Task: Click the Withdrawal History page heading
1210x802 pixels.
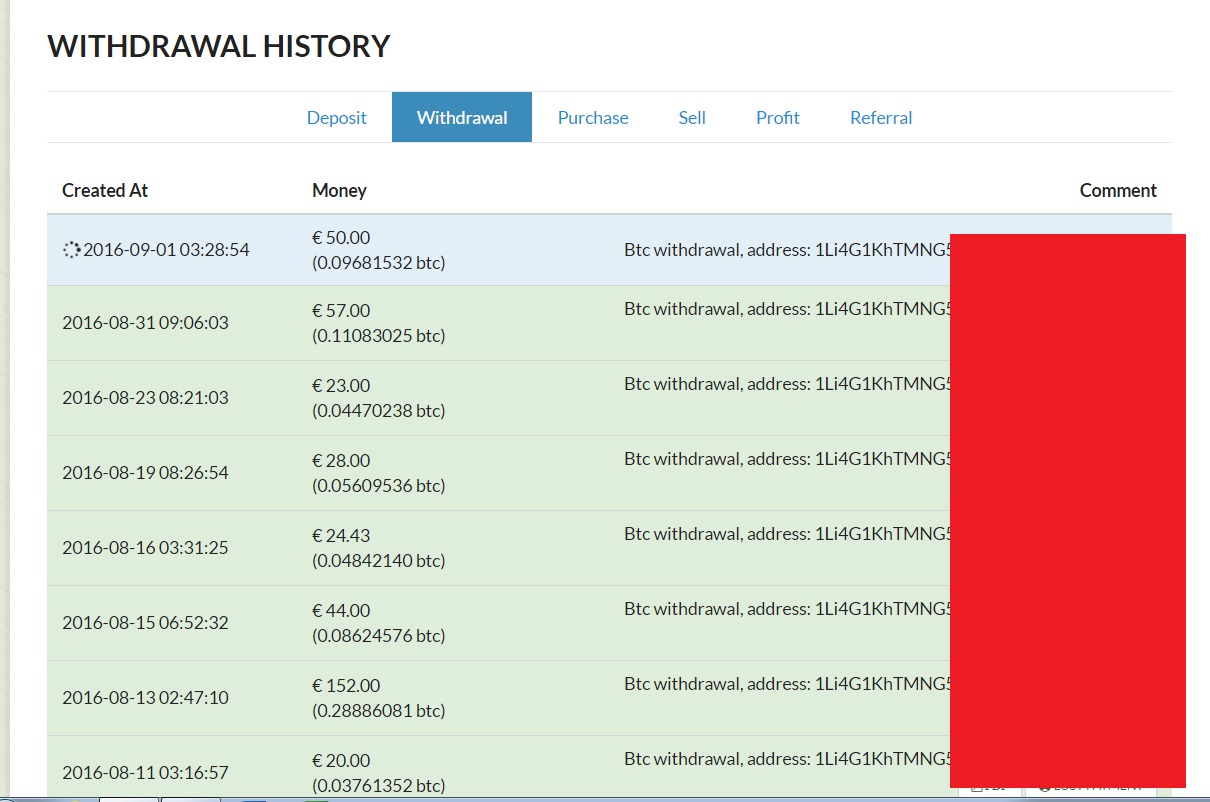Action: (x=218, y=46)
